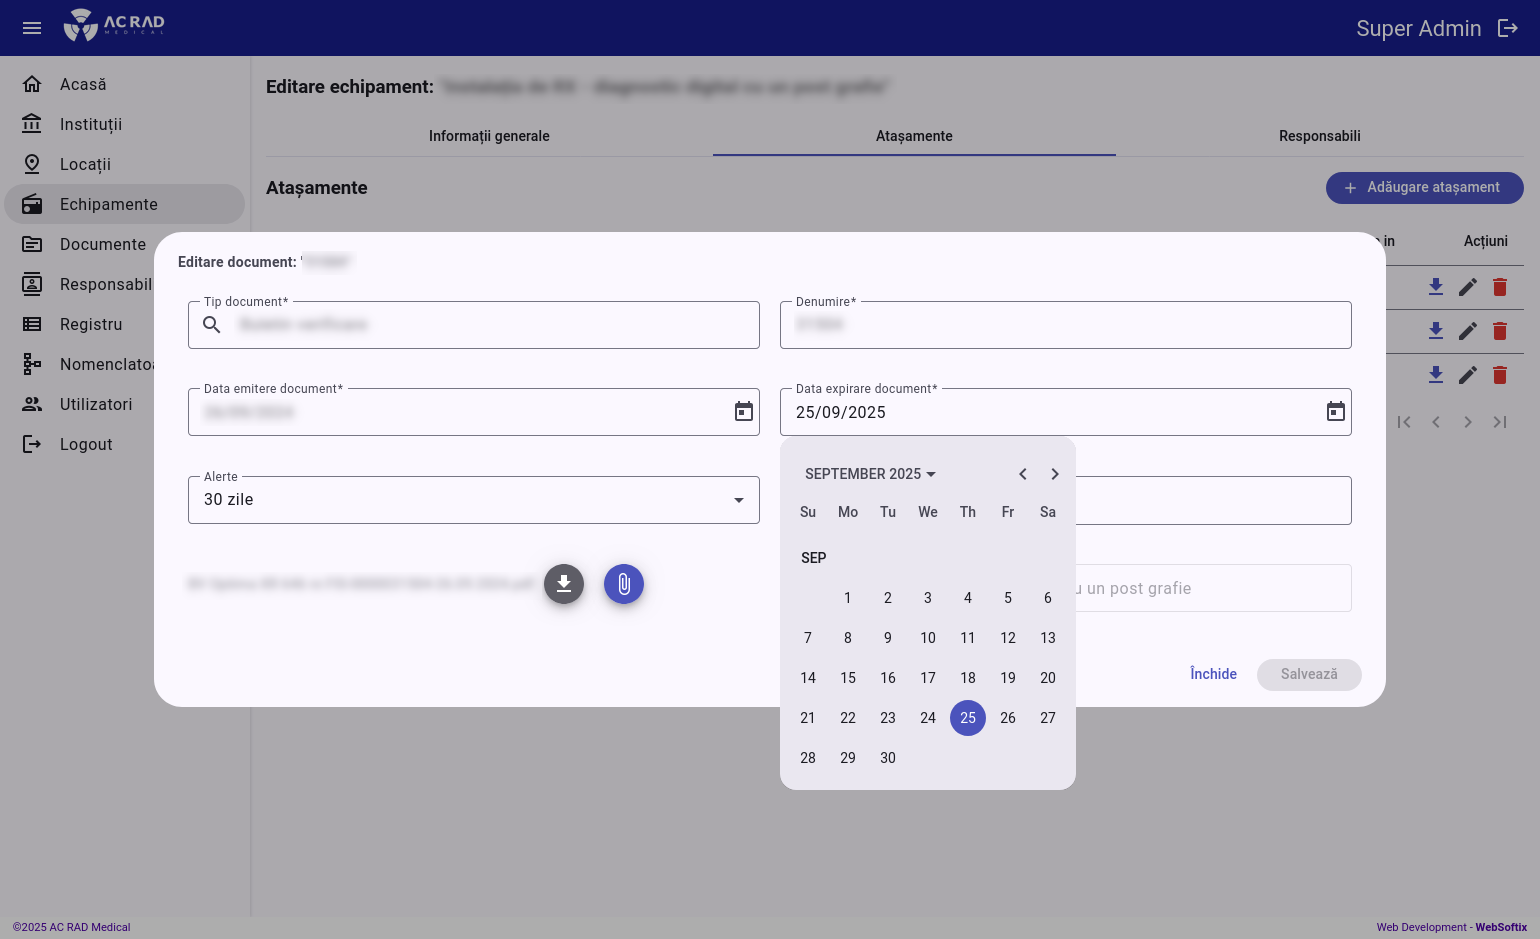Open the hamburger menu at top left
The width and height of the screenshot is (1540, 939).
point(32,28)
